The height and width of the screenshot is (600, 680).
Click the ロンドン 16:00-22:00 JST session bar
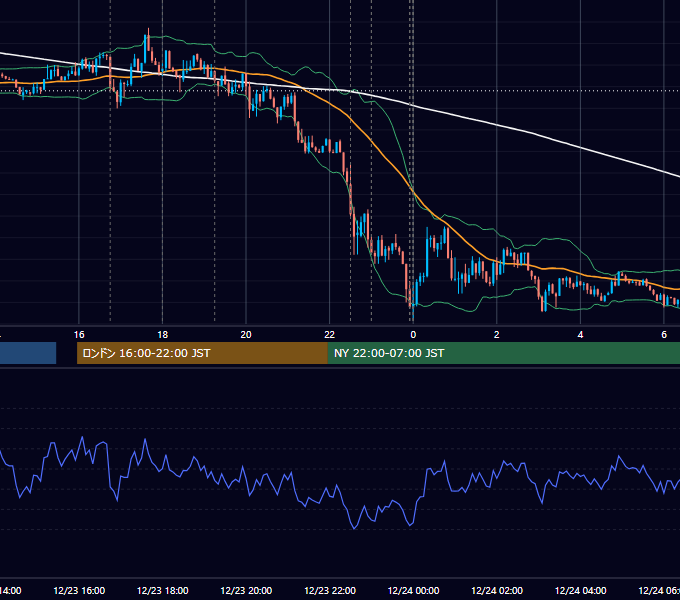coord(202,353)
